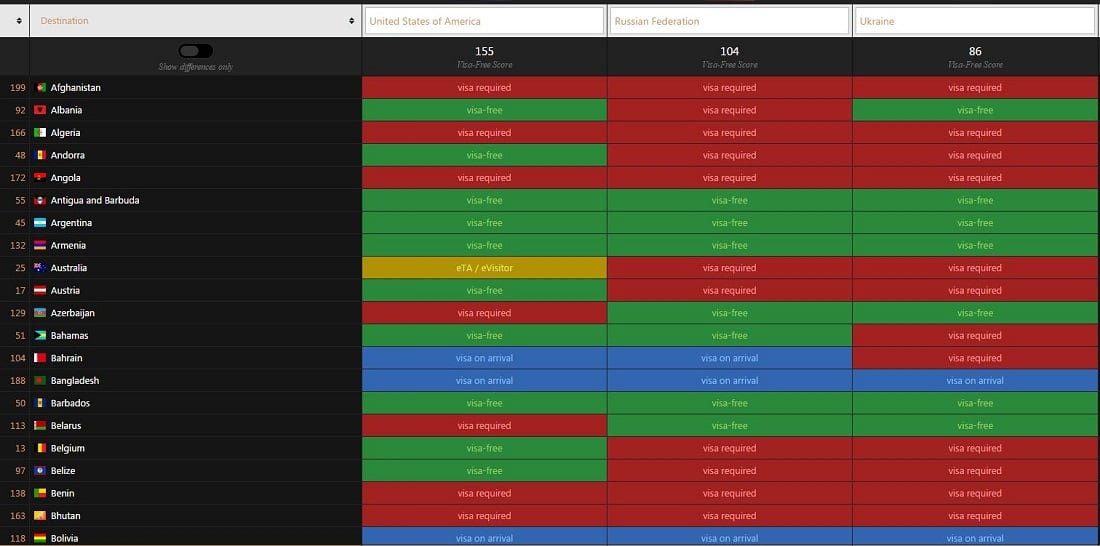The width and height of the screenshot is (1100, 546).
Task: Click Russia's visa-free cell for Argentina
Action: point(730,222)
